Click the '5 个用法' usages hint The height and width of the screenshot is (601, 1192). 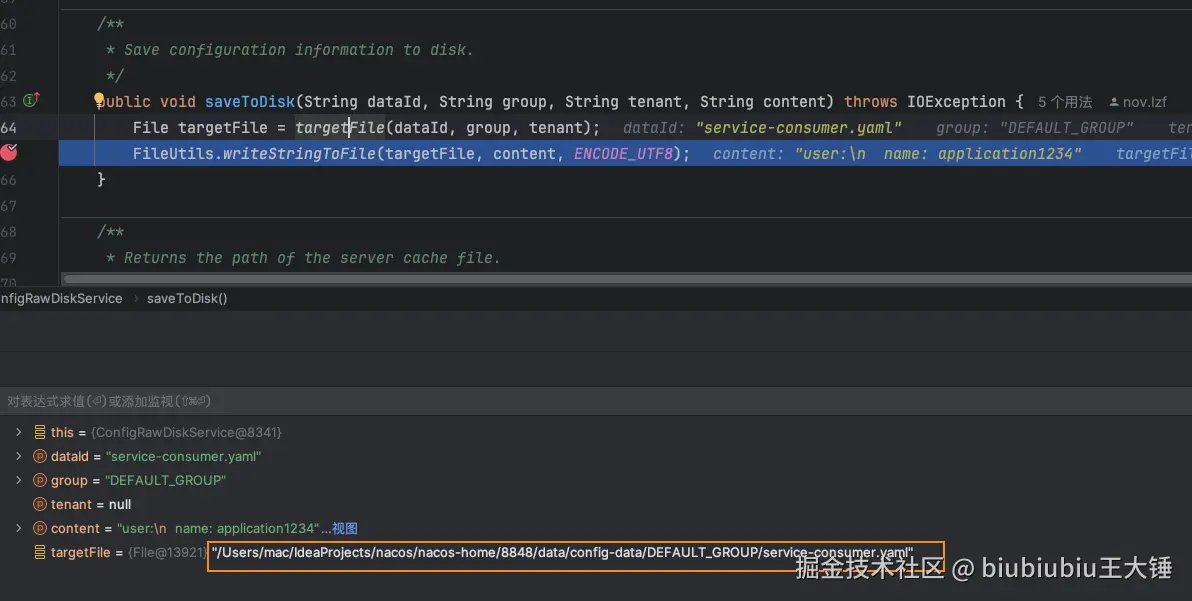[x=1064, y=102]
